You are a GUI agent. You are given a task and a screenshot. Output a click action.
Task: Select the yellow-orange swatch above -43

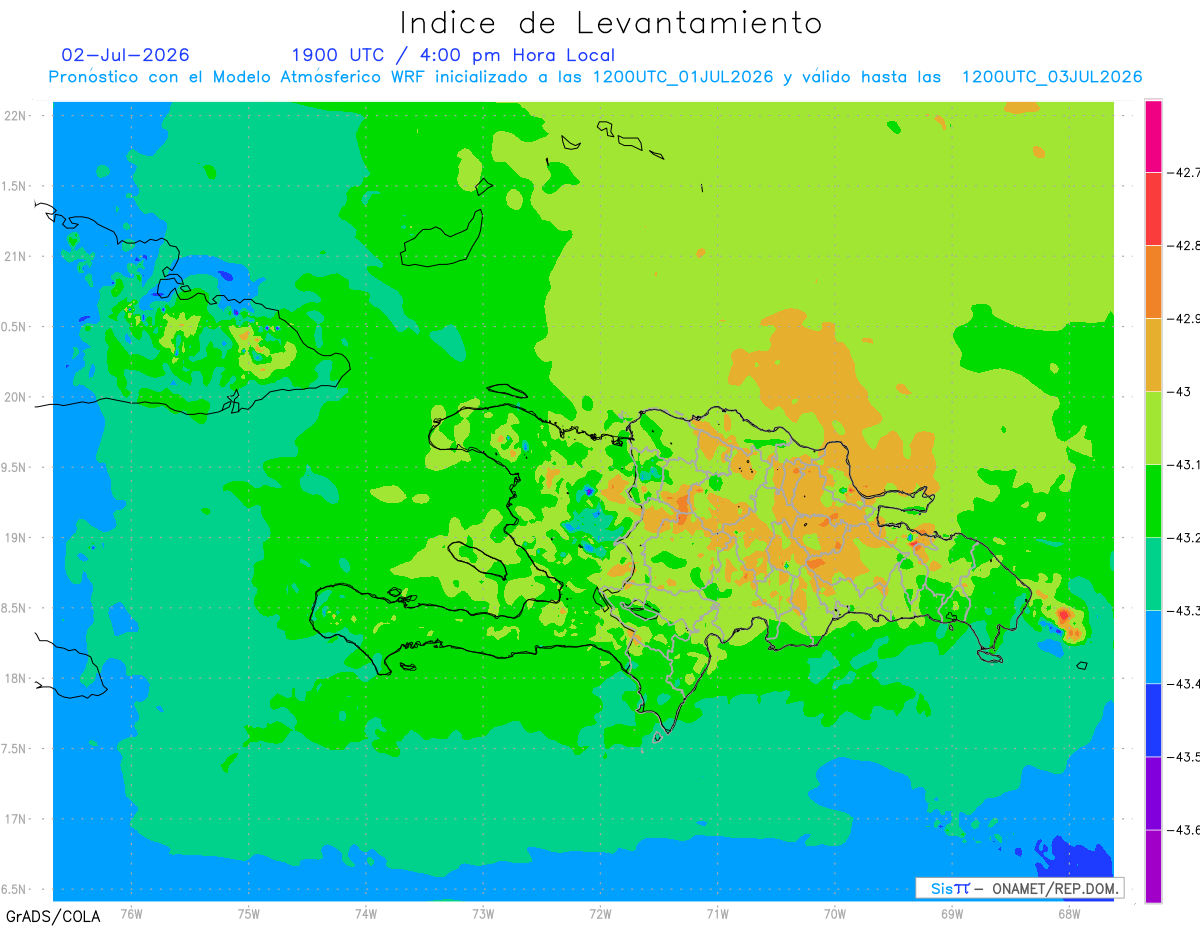pos(1153,355)
